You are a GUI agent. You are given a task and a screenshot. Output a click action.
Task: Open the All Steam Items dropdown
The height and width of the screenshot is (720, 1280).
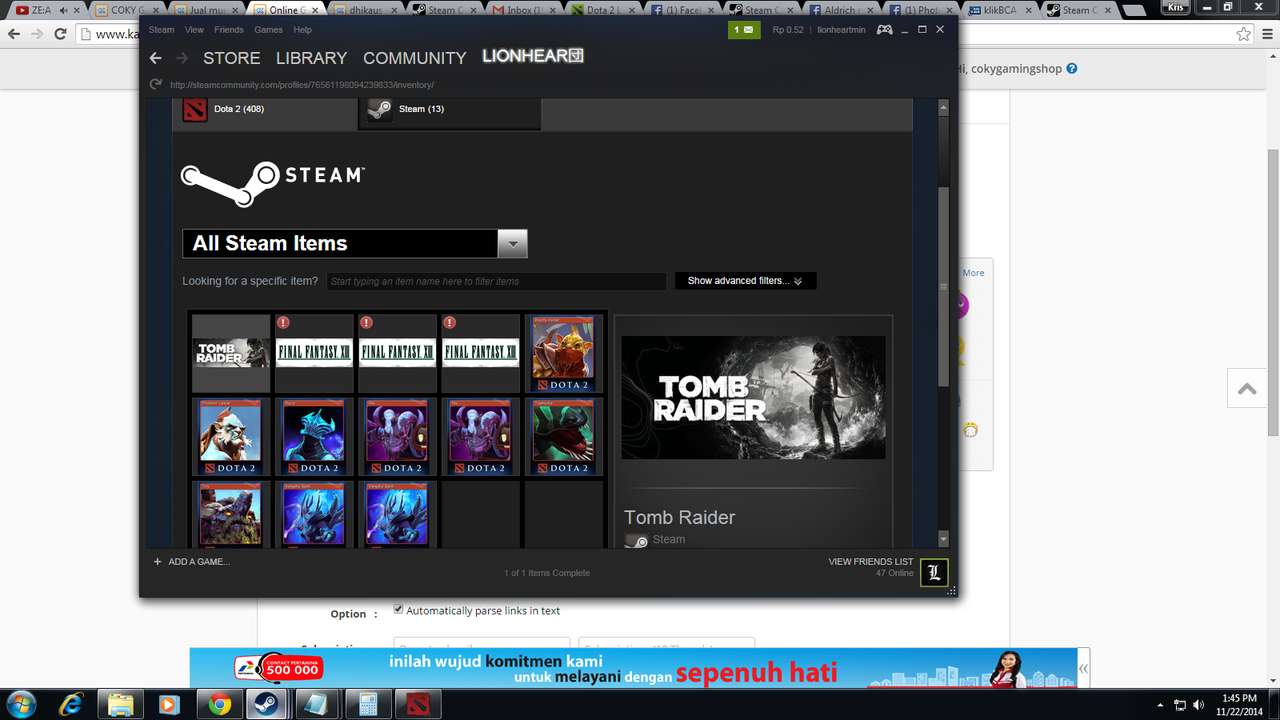coord(512,244)
